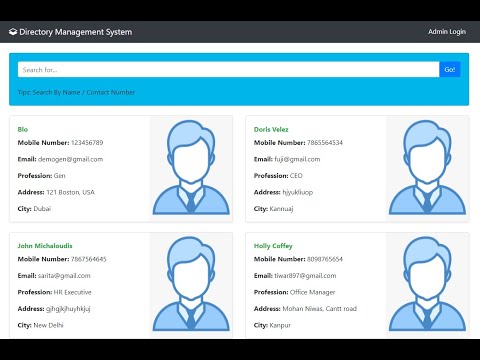Click the profession CEO

point(296,176)
